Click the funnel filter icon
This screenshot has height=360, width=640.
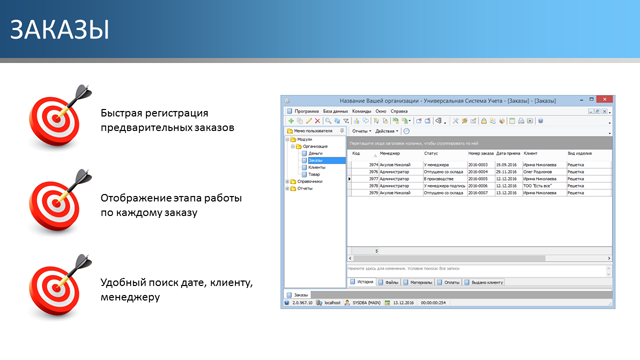point(346,121)
